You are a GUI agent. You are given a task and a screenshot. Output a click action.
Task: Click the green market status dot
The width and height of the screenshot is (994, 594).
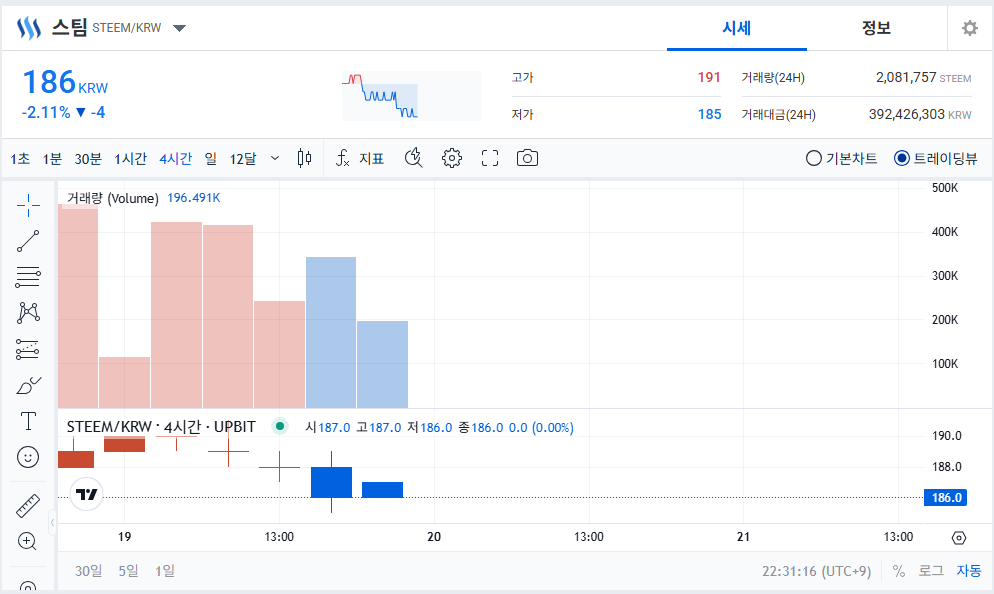coord(280,426)
